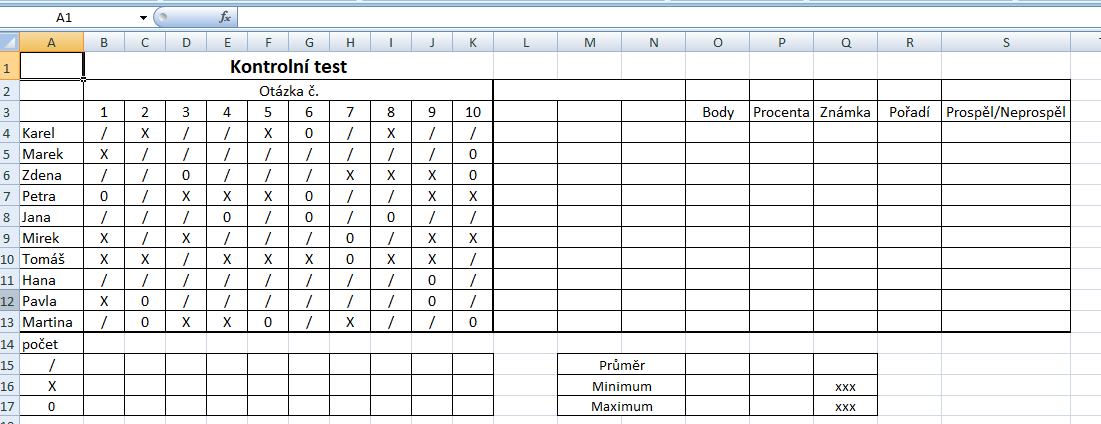1101x424 pixels.
Task: Click the Prospěl/Neprospěl header cell
Action: 1005,112
